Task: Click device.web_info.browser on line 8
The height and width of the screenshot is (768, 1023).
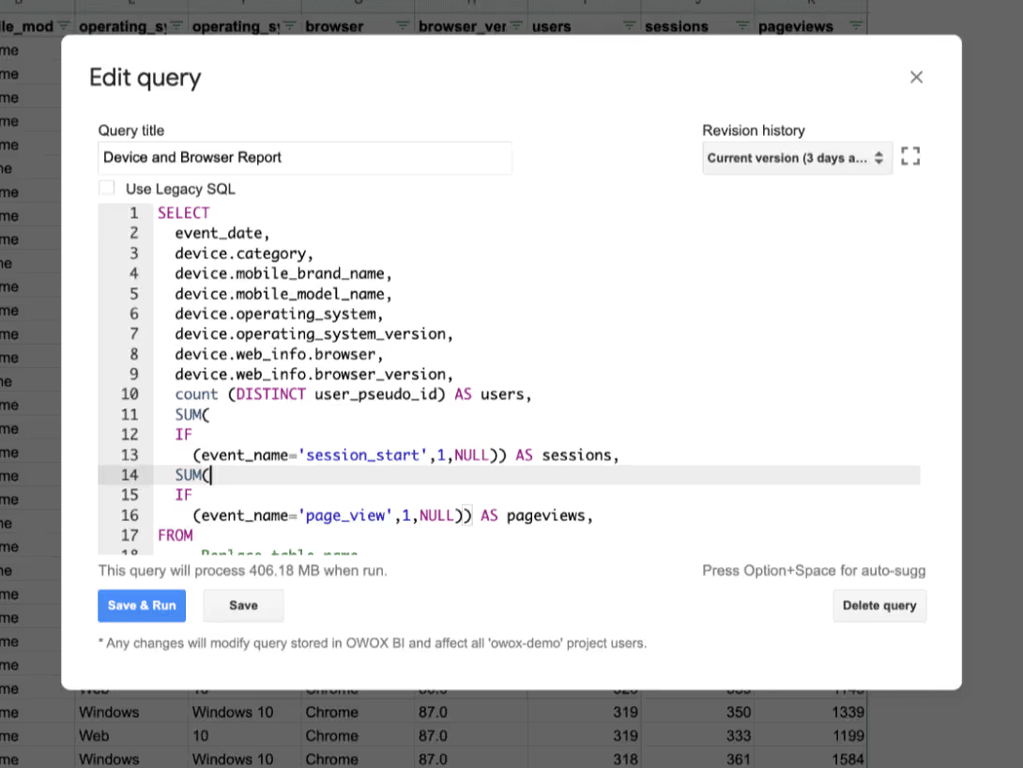Action: [275, 354]
